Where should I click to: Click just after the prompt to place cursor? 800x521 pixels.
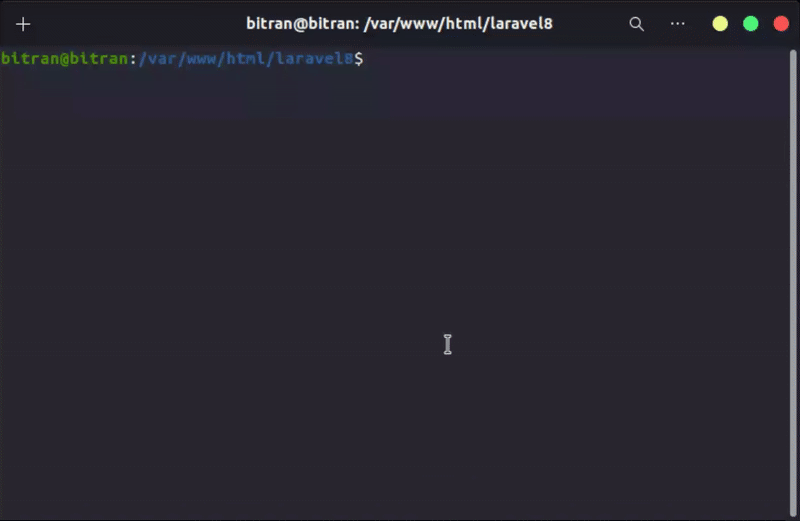point(371,59)
